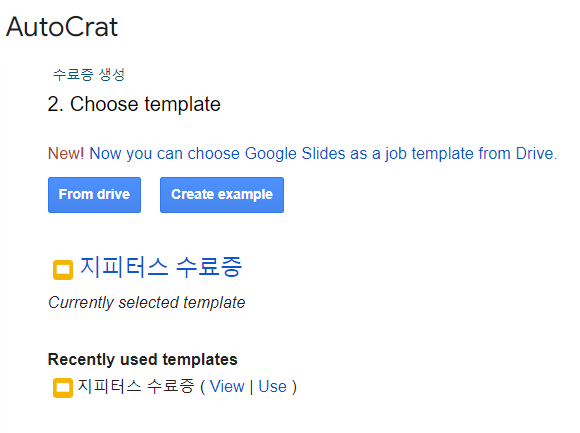Screen dimensions: 580x433
Task: Click the '2. Choose template' step heading
Action: 134,104
